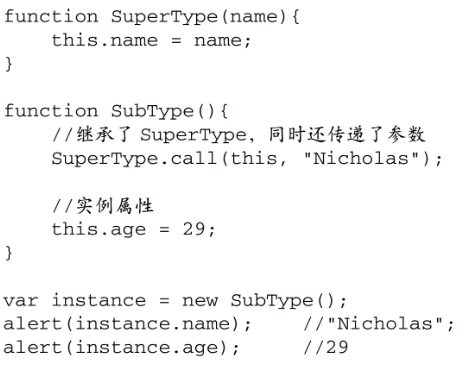Click the 'function SuperType(name){' declaration line
The height and width of the screenshot is (368, 468).
[152, 17]
